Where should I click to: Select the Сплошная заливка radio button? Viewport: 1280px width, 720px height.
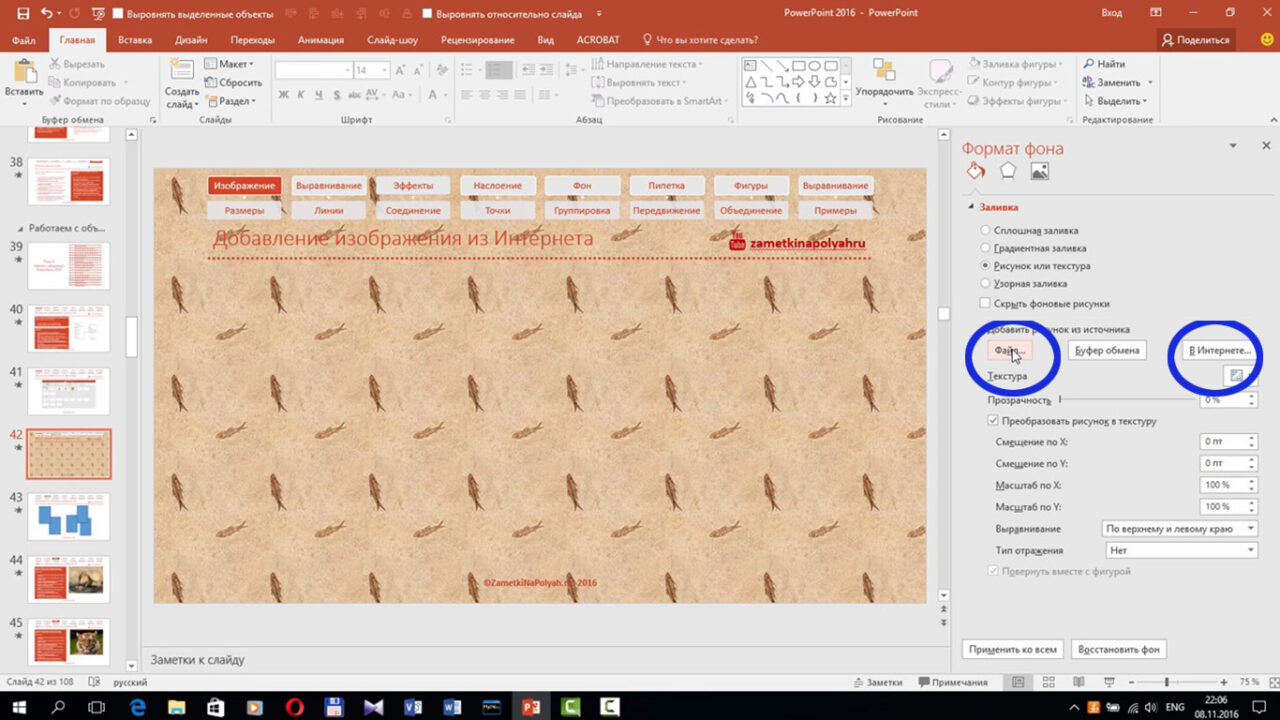(x=985, y=230)
